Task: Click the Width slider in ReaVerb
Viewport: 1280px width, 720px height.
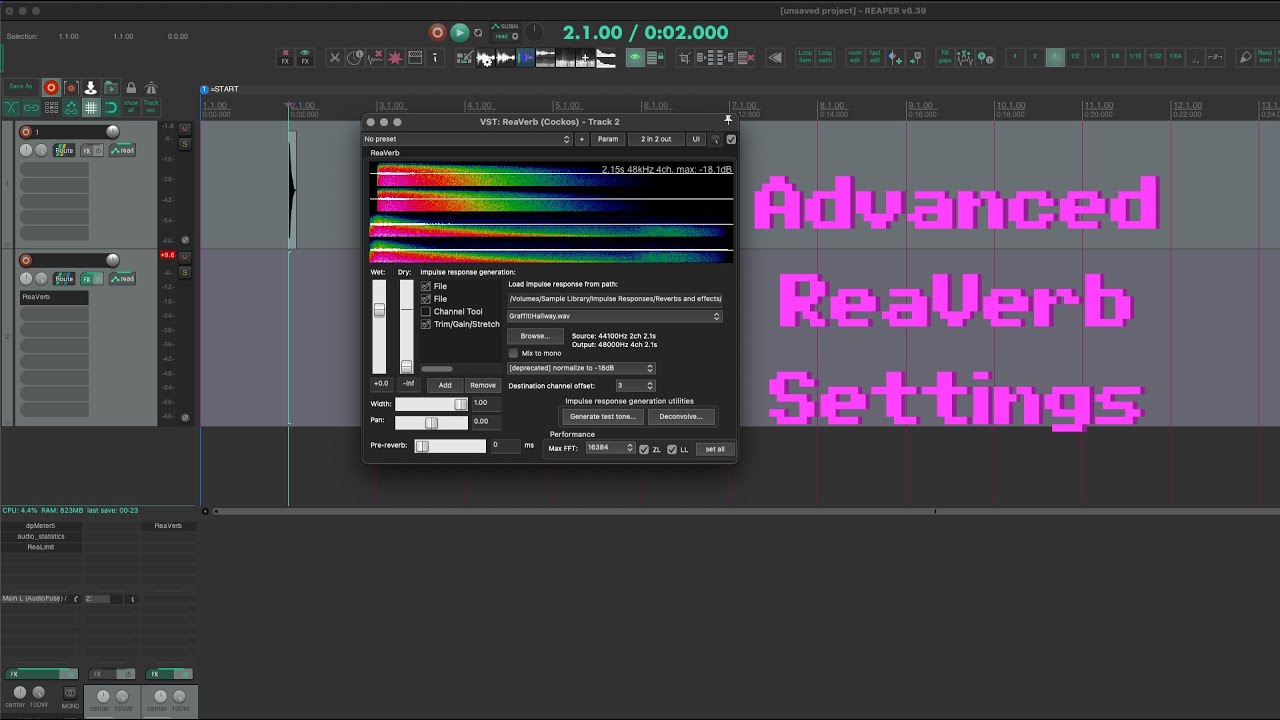Action: coord(431,403)
